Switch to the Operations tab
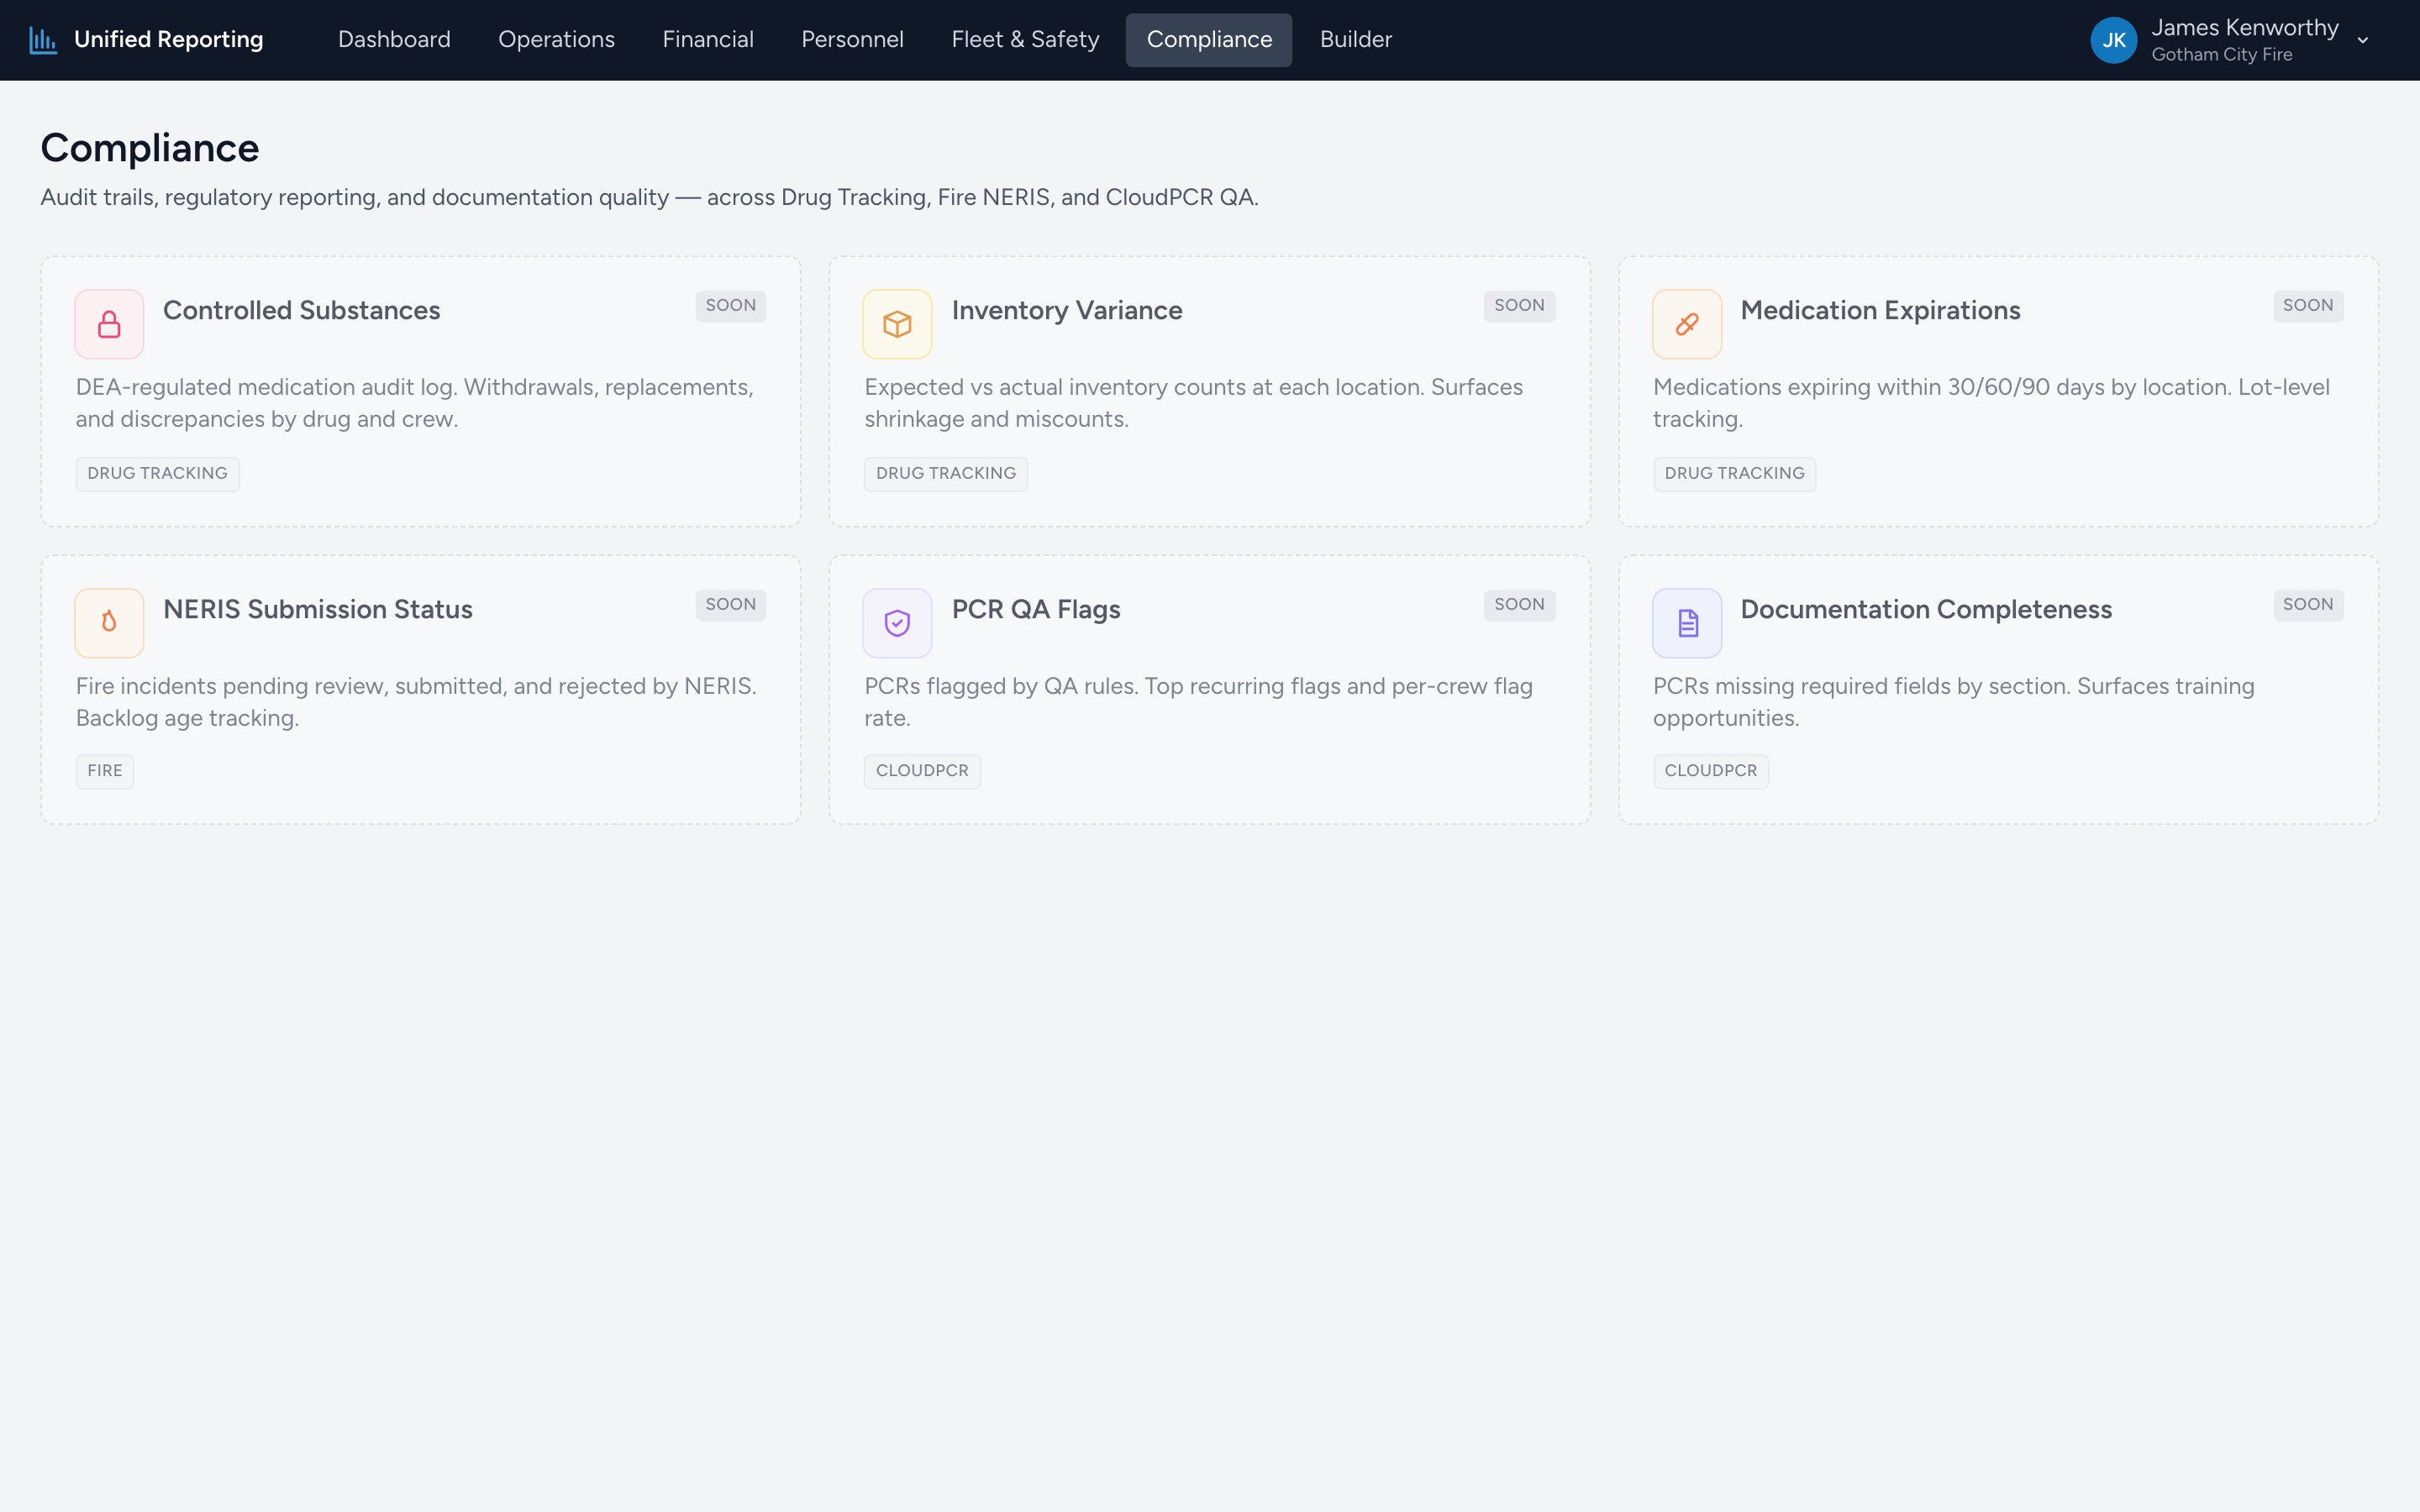This screenshot has width=2420, height=1512. coord(556,40)
